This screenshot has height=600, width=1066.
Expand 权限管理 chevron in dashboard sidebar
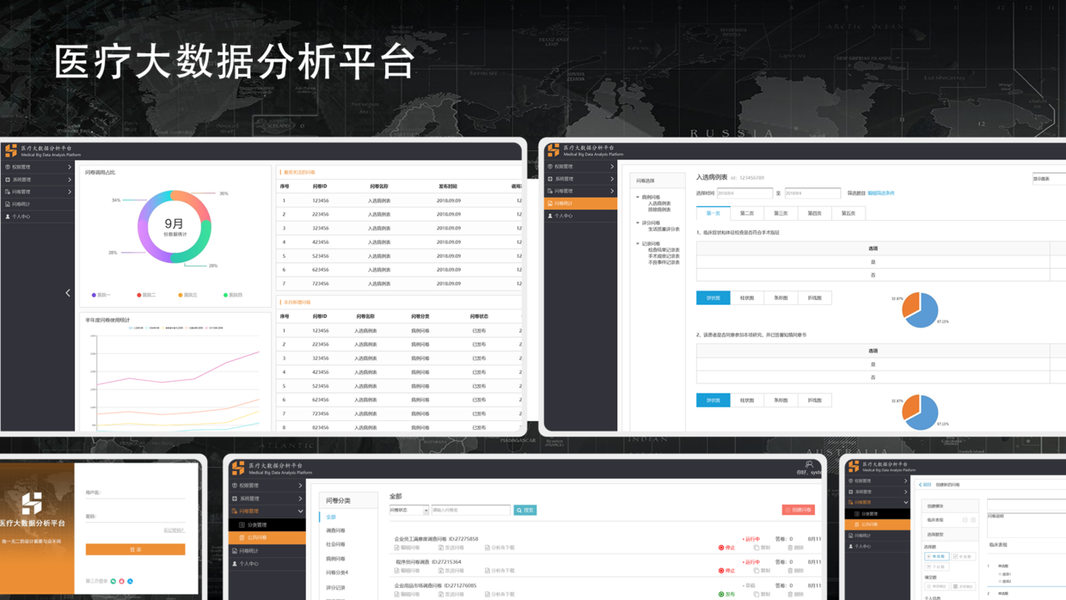click(69, 166)
